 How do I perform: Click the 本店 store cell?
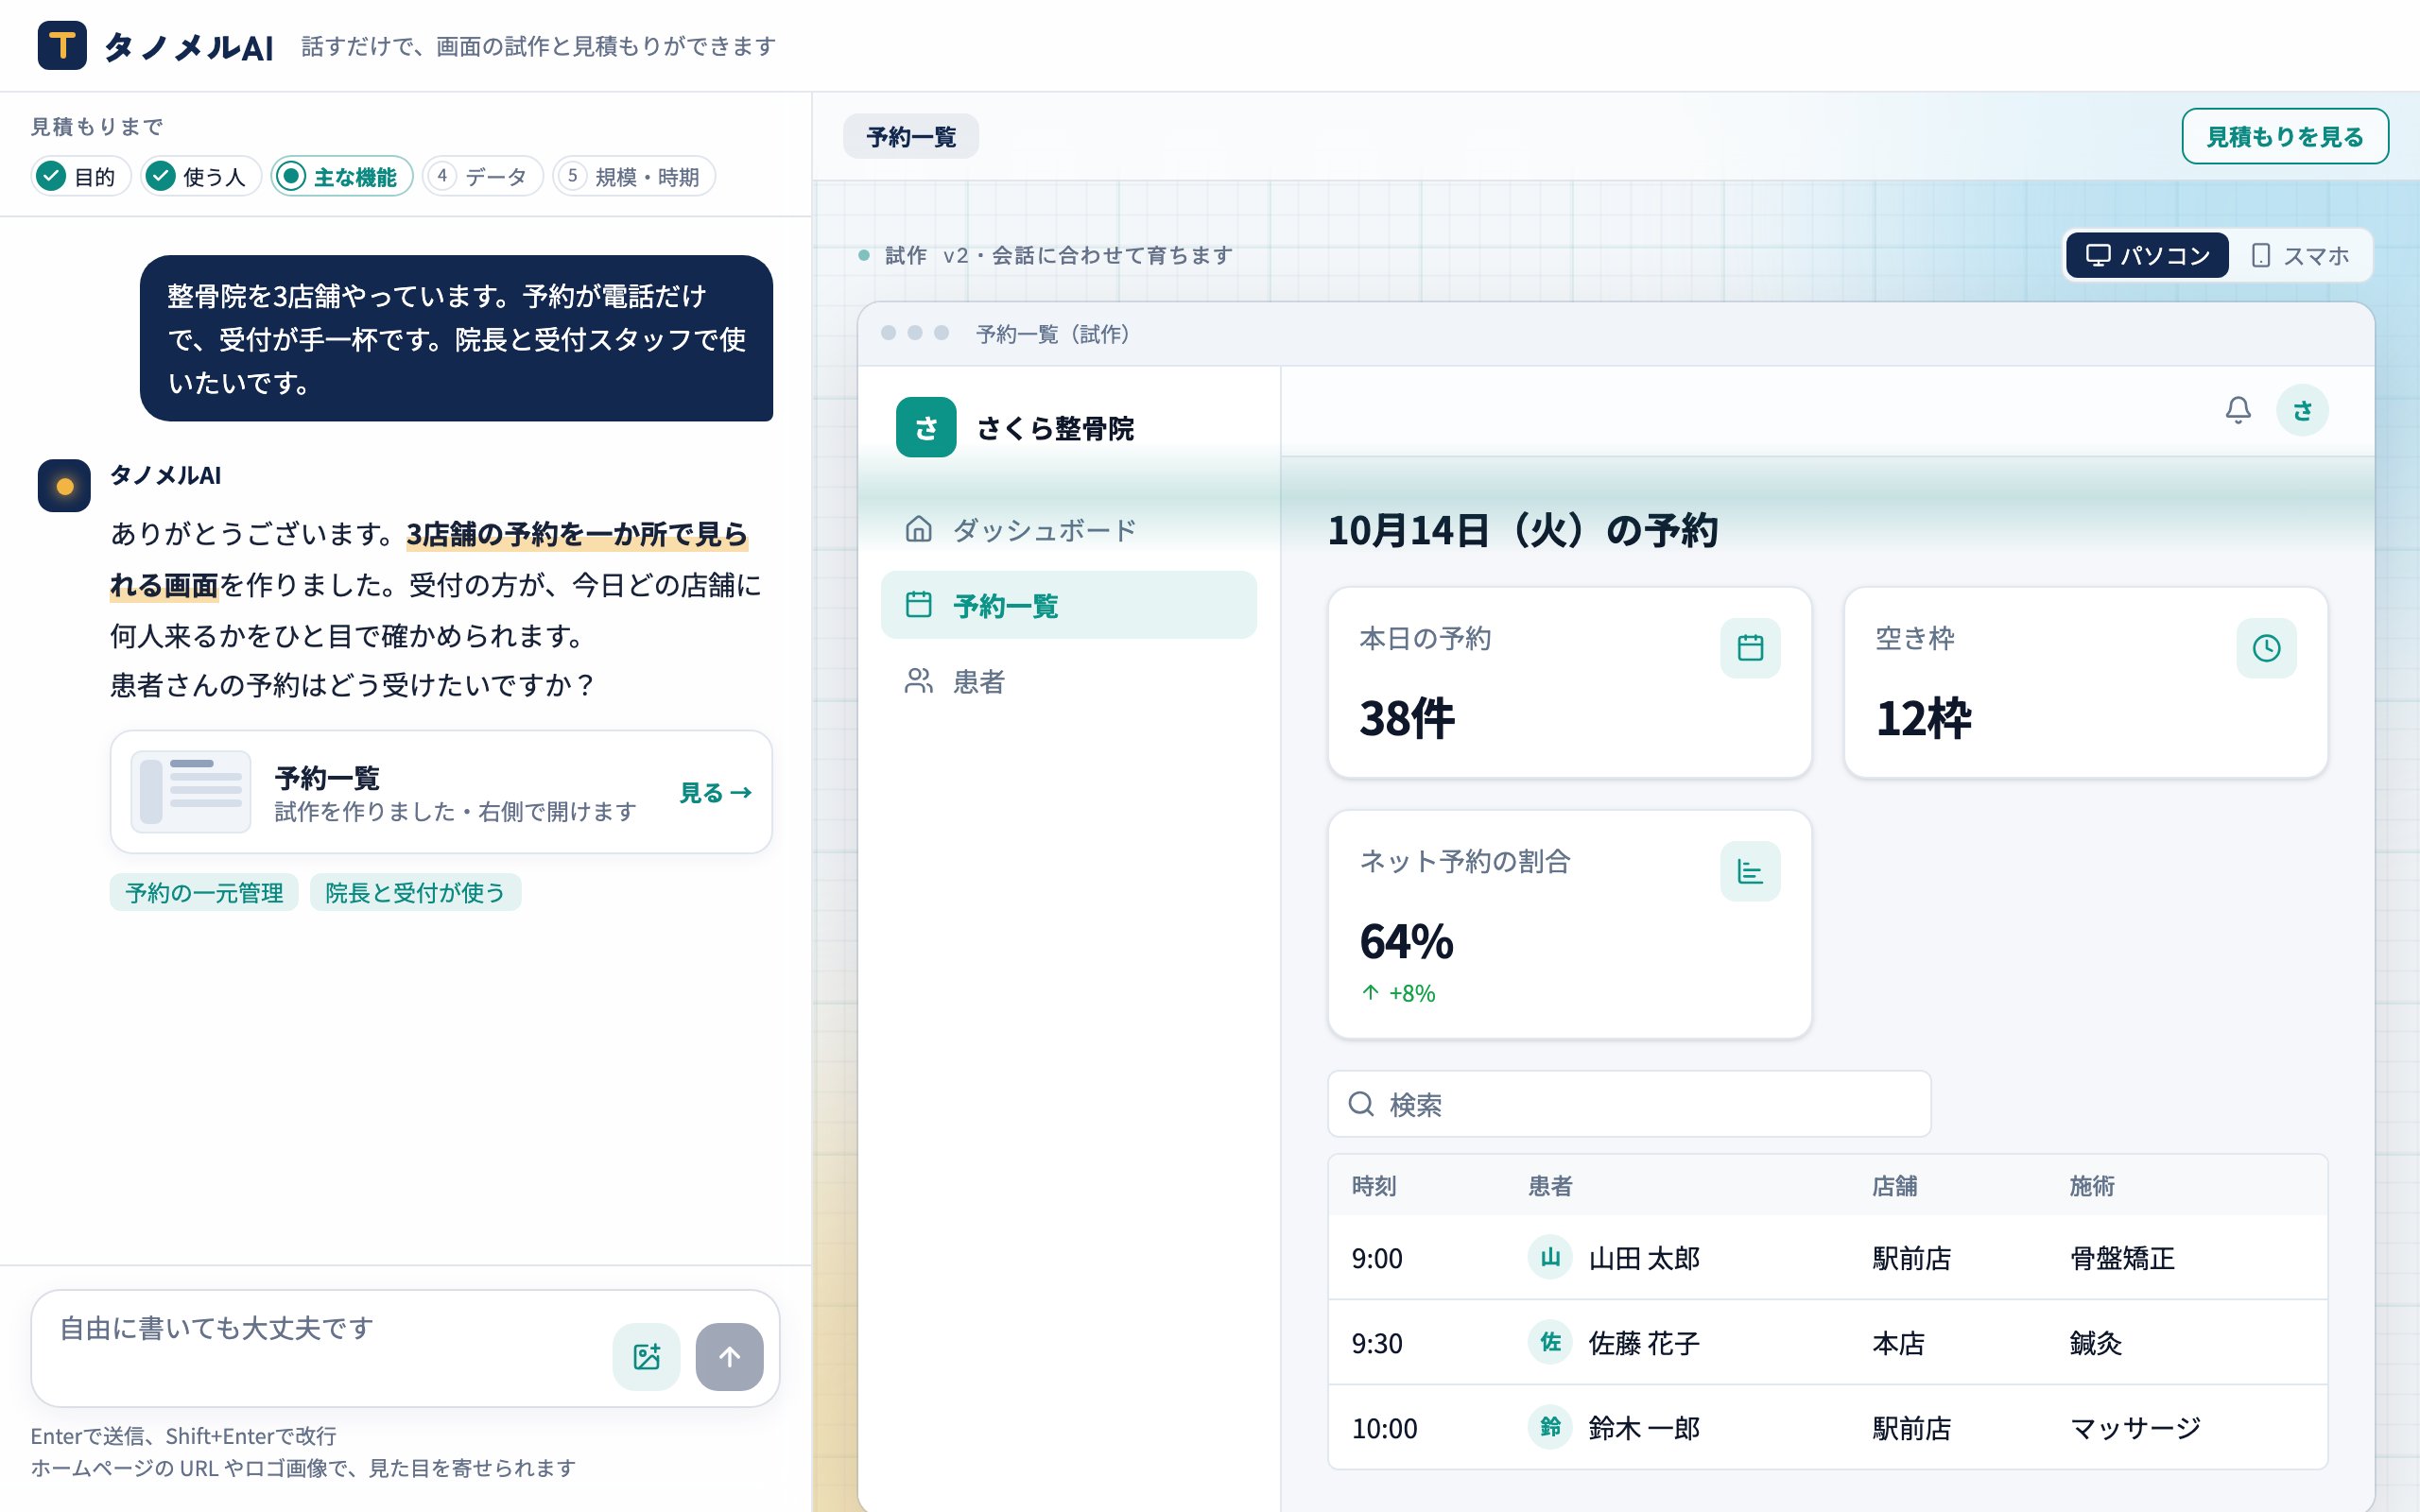click(x=1898, y=1343)
